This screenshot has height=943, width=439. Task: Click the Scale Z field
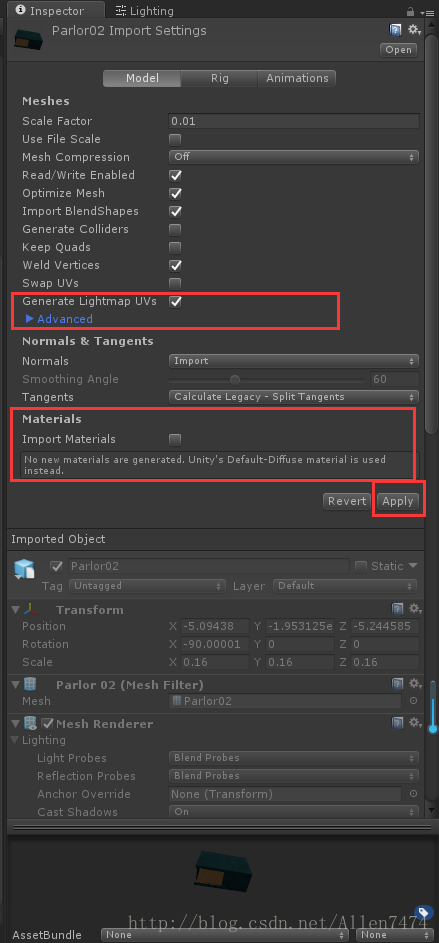point(385,663)
